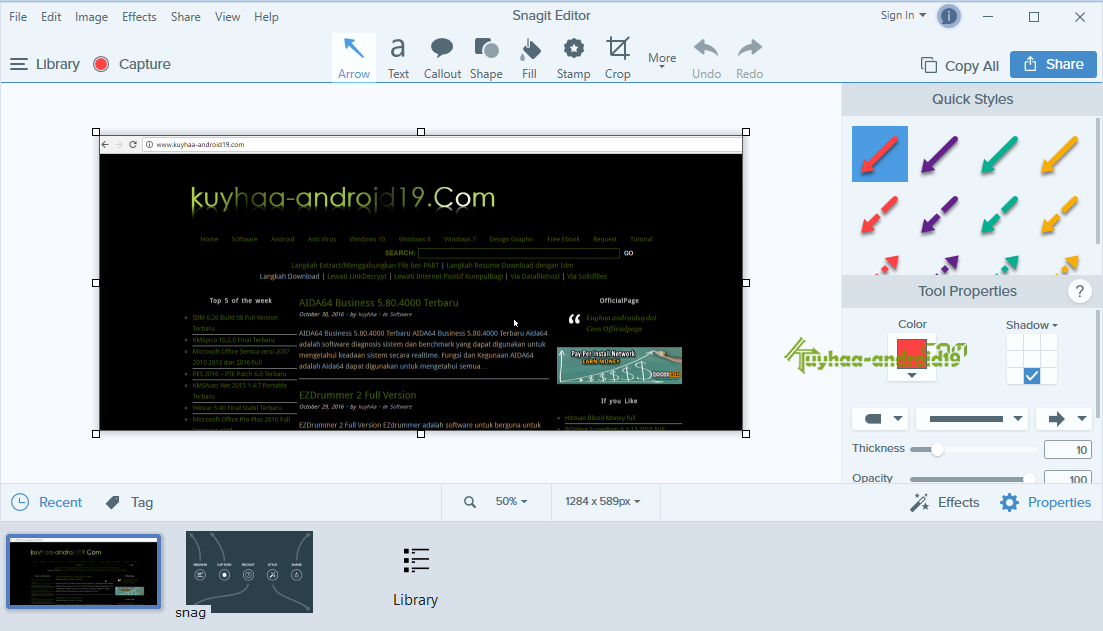Apply the dashed red arrow quick style
Image resolution: width=1103 pixels, height=631 pixels.
[880, 215]
